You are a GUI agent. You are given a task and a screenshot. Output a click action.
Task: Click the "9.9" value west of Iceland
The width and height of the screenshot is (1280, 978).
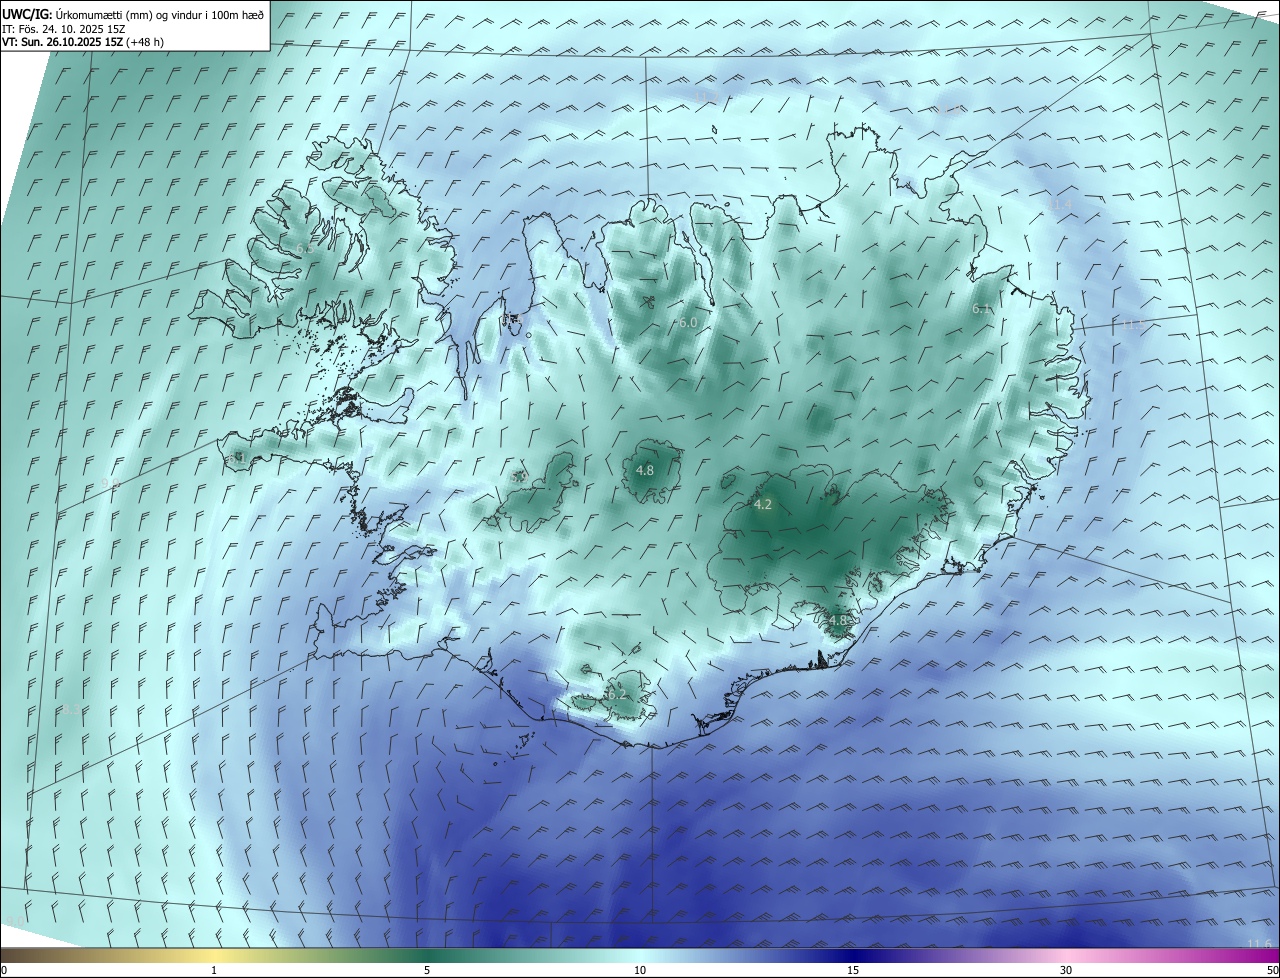pyautogui.click(x=111, y=483)
